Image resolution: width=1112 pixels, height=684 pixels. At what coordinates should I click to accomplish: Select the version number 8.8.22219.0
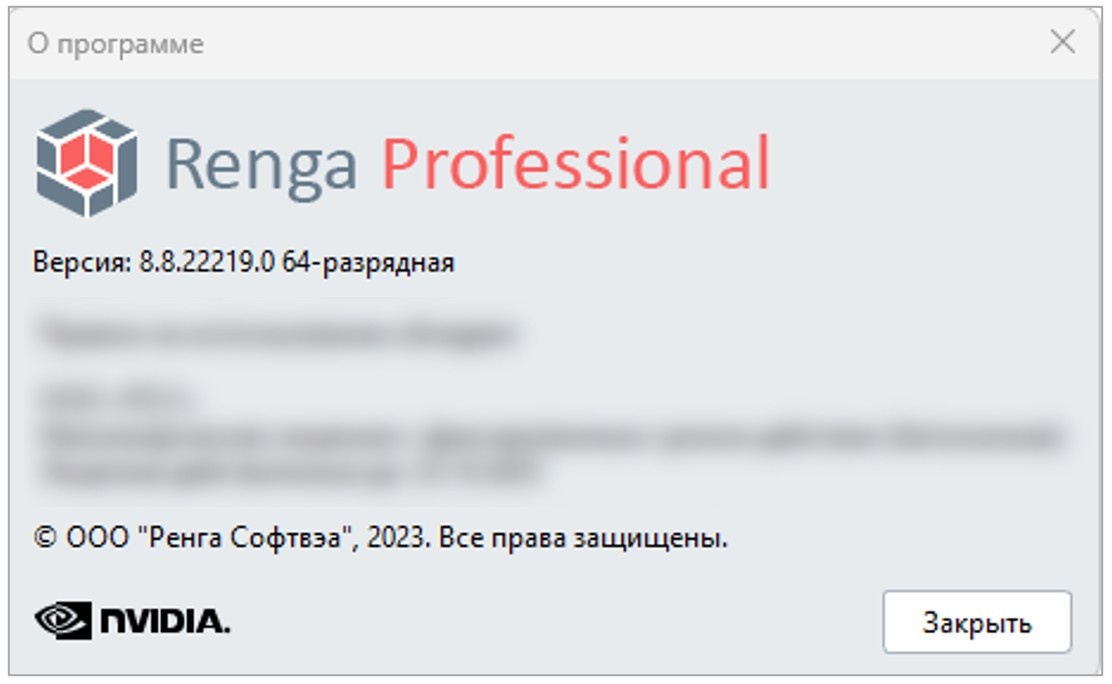click(206, 262)
